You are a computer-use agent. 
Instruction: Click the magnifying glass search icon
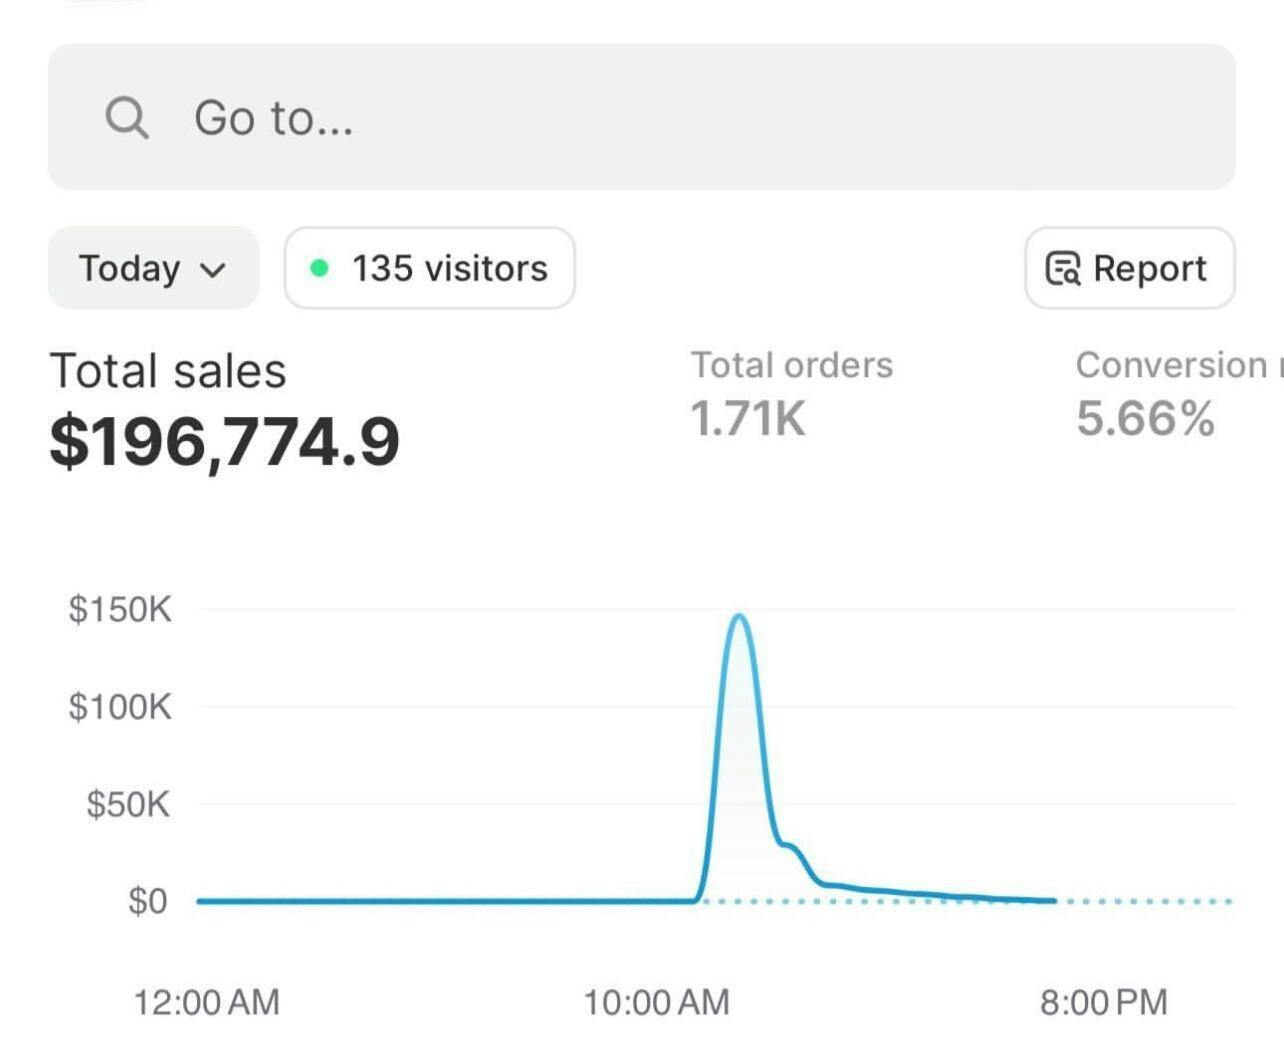(x=127, y=118)
